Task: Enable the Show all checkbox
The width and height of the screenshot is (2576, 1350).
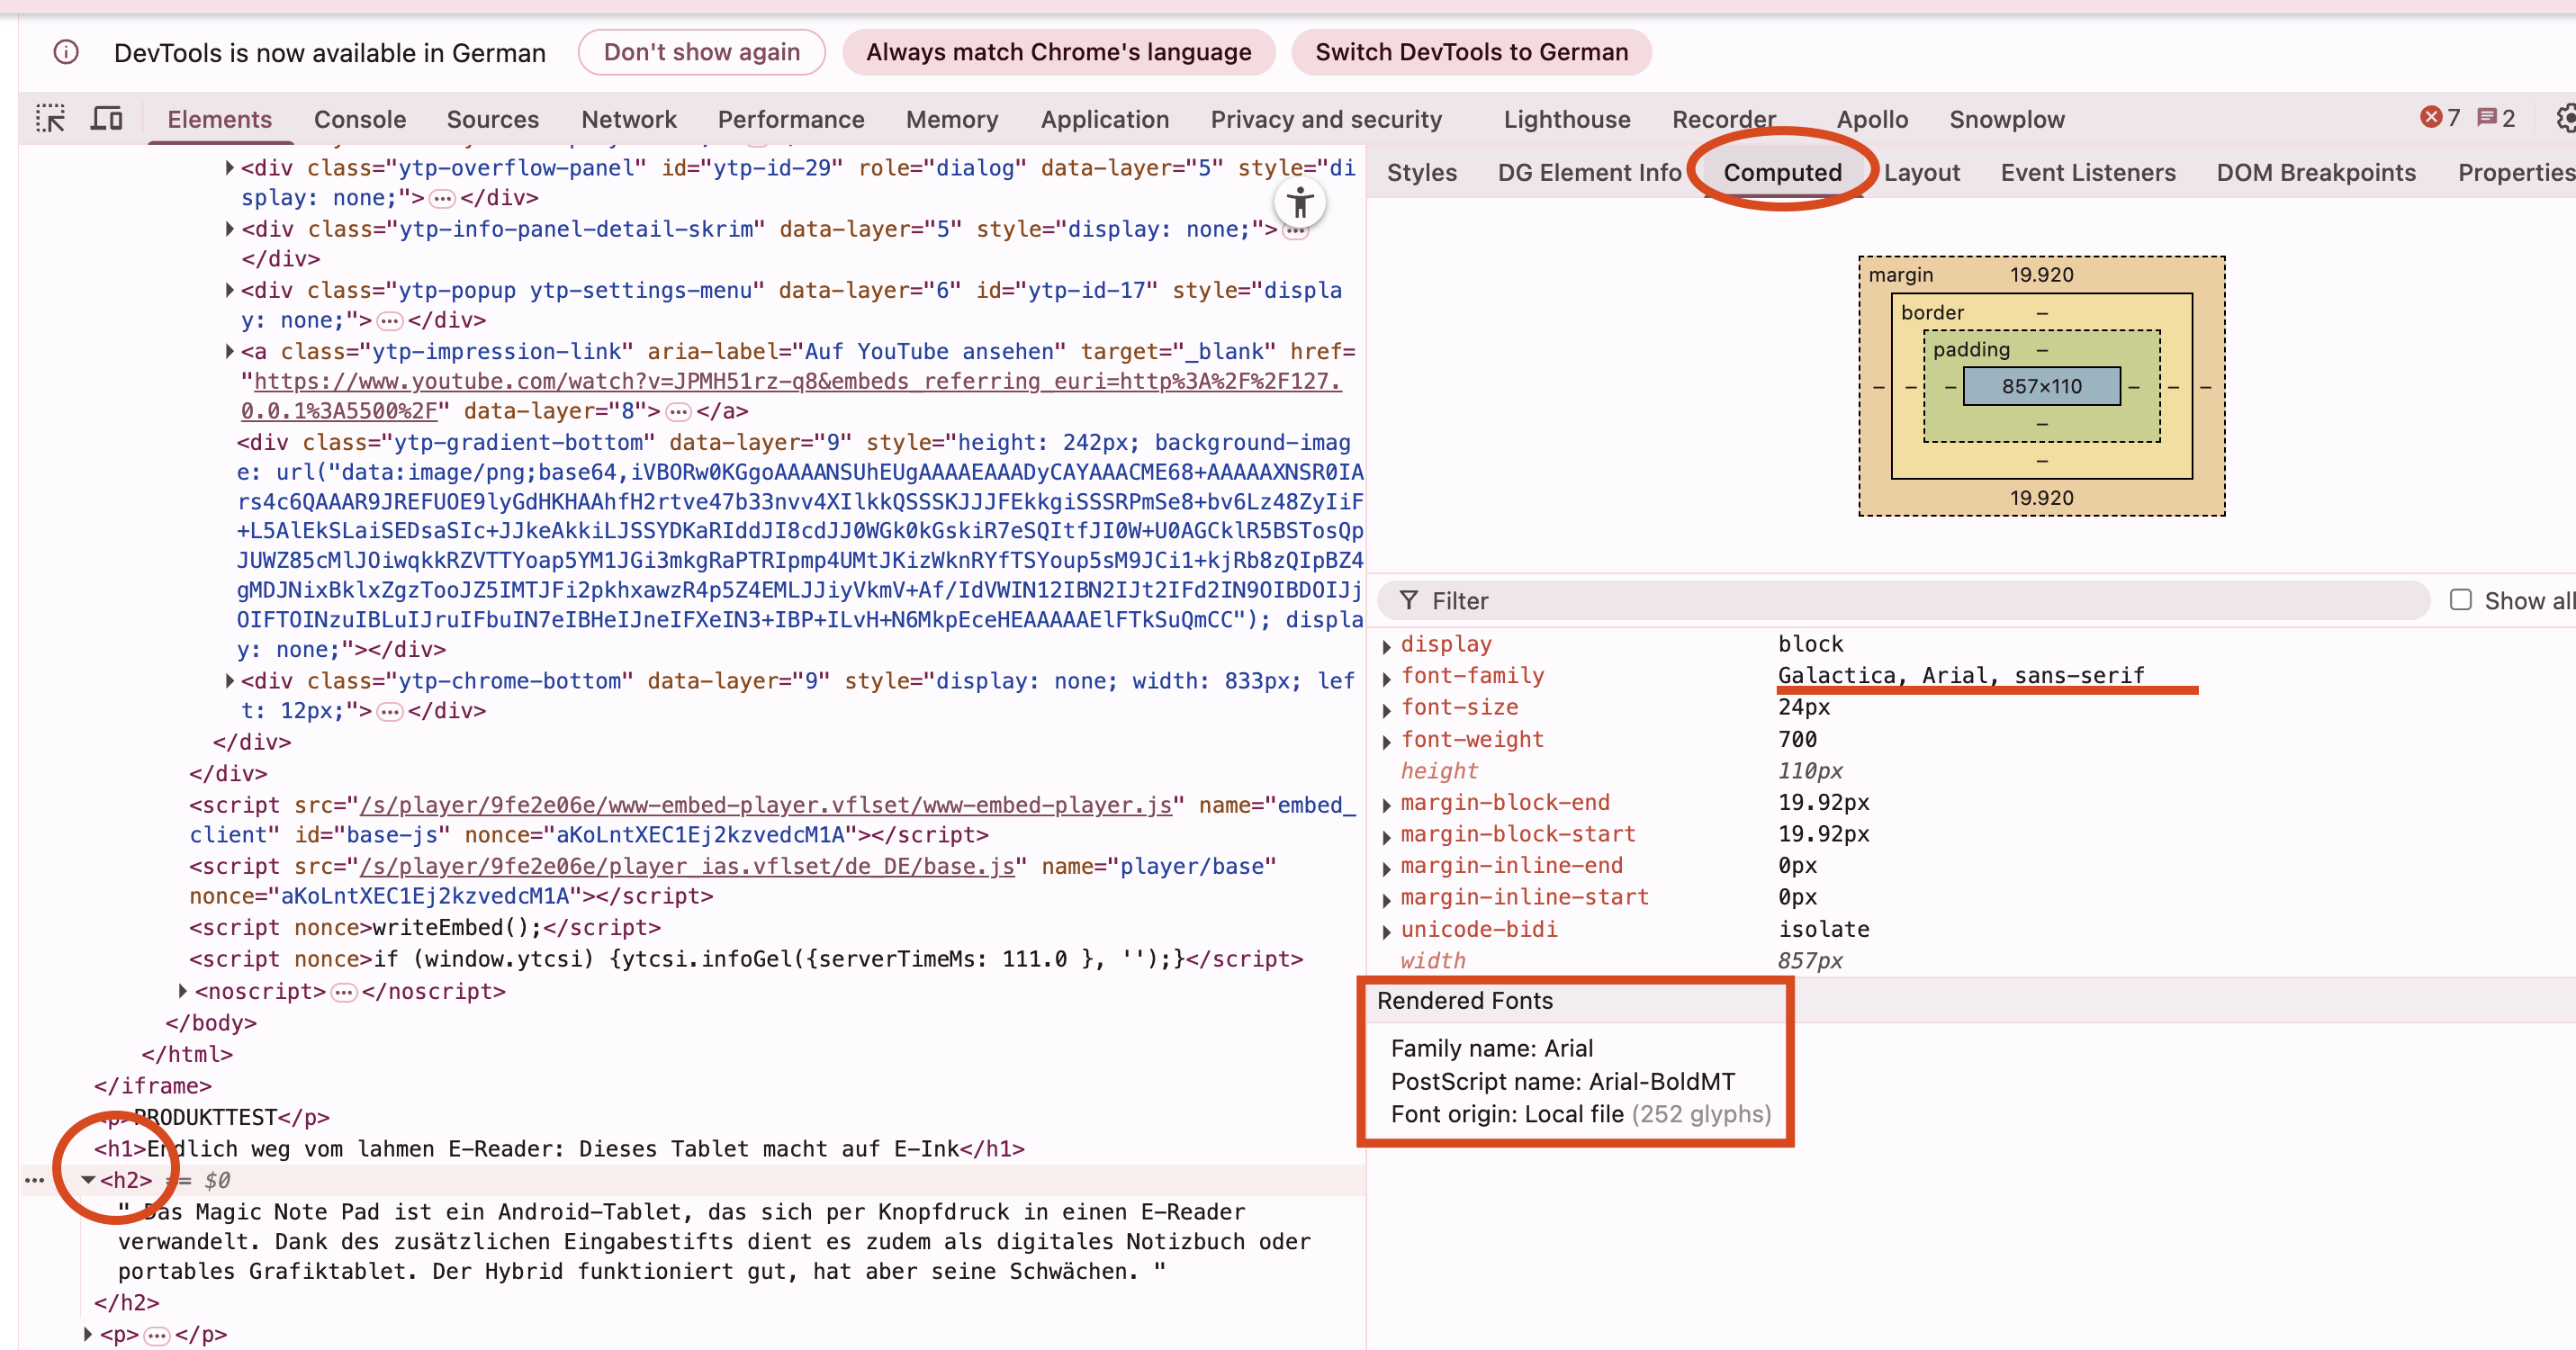Action: coord(2461,600)
